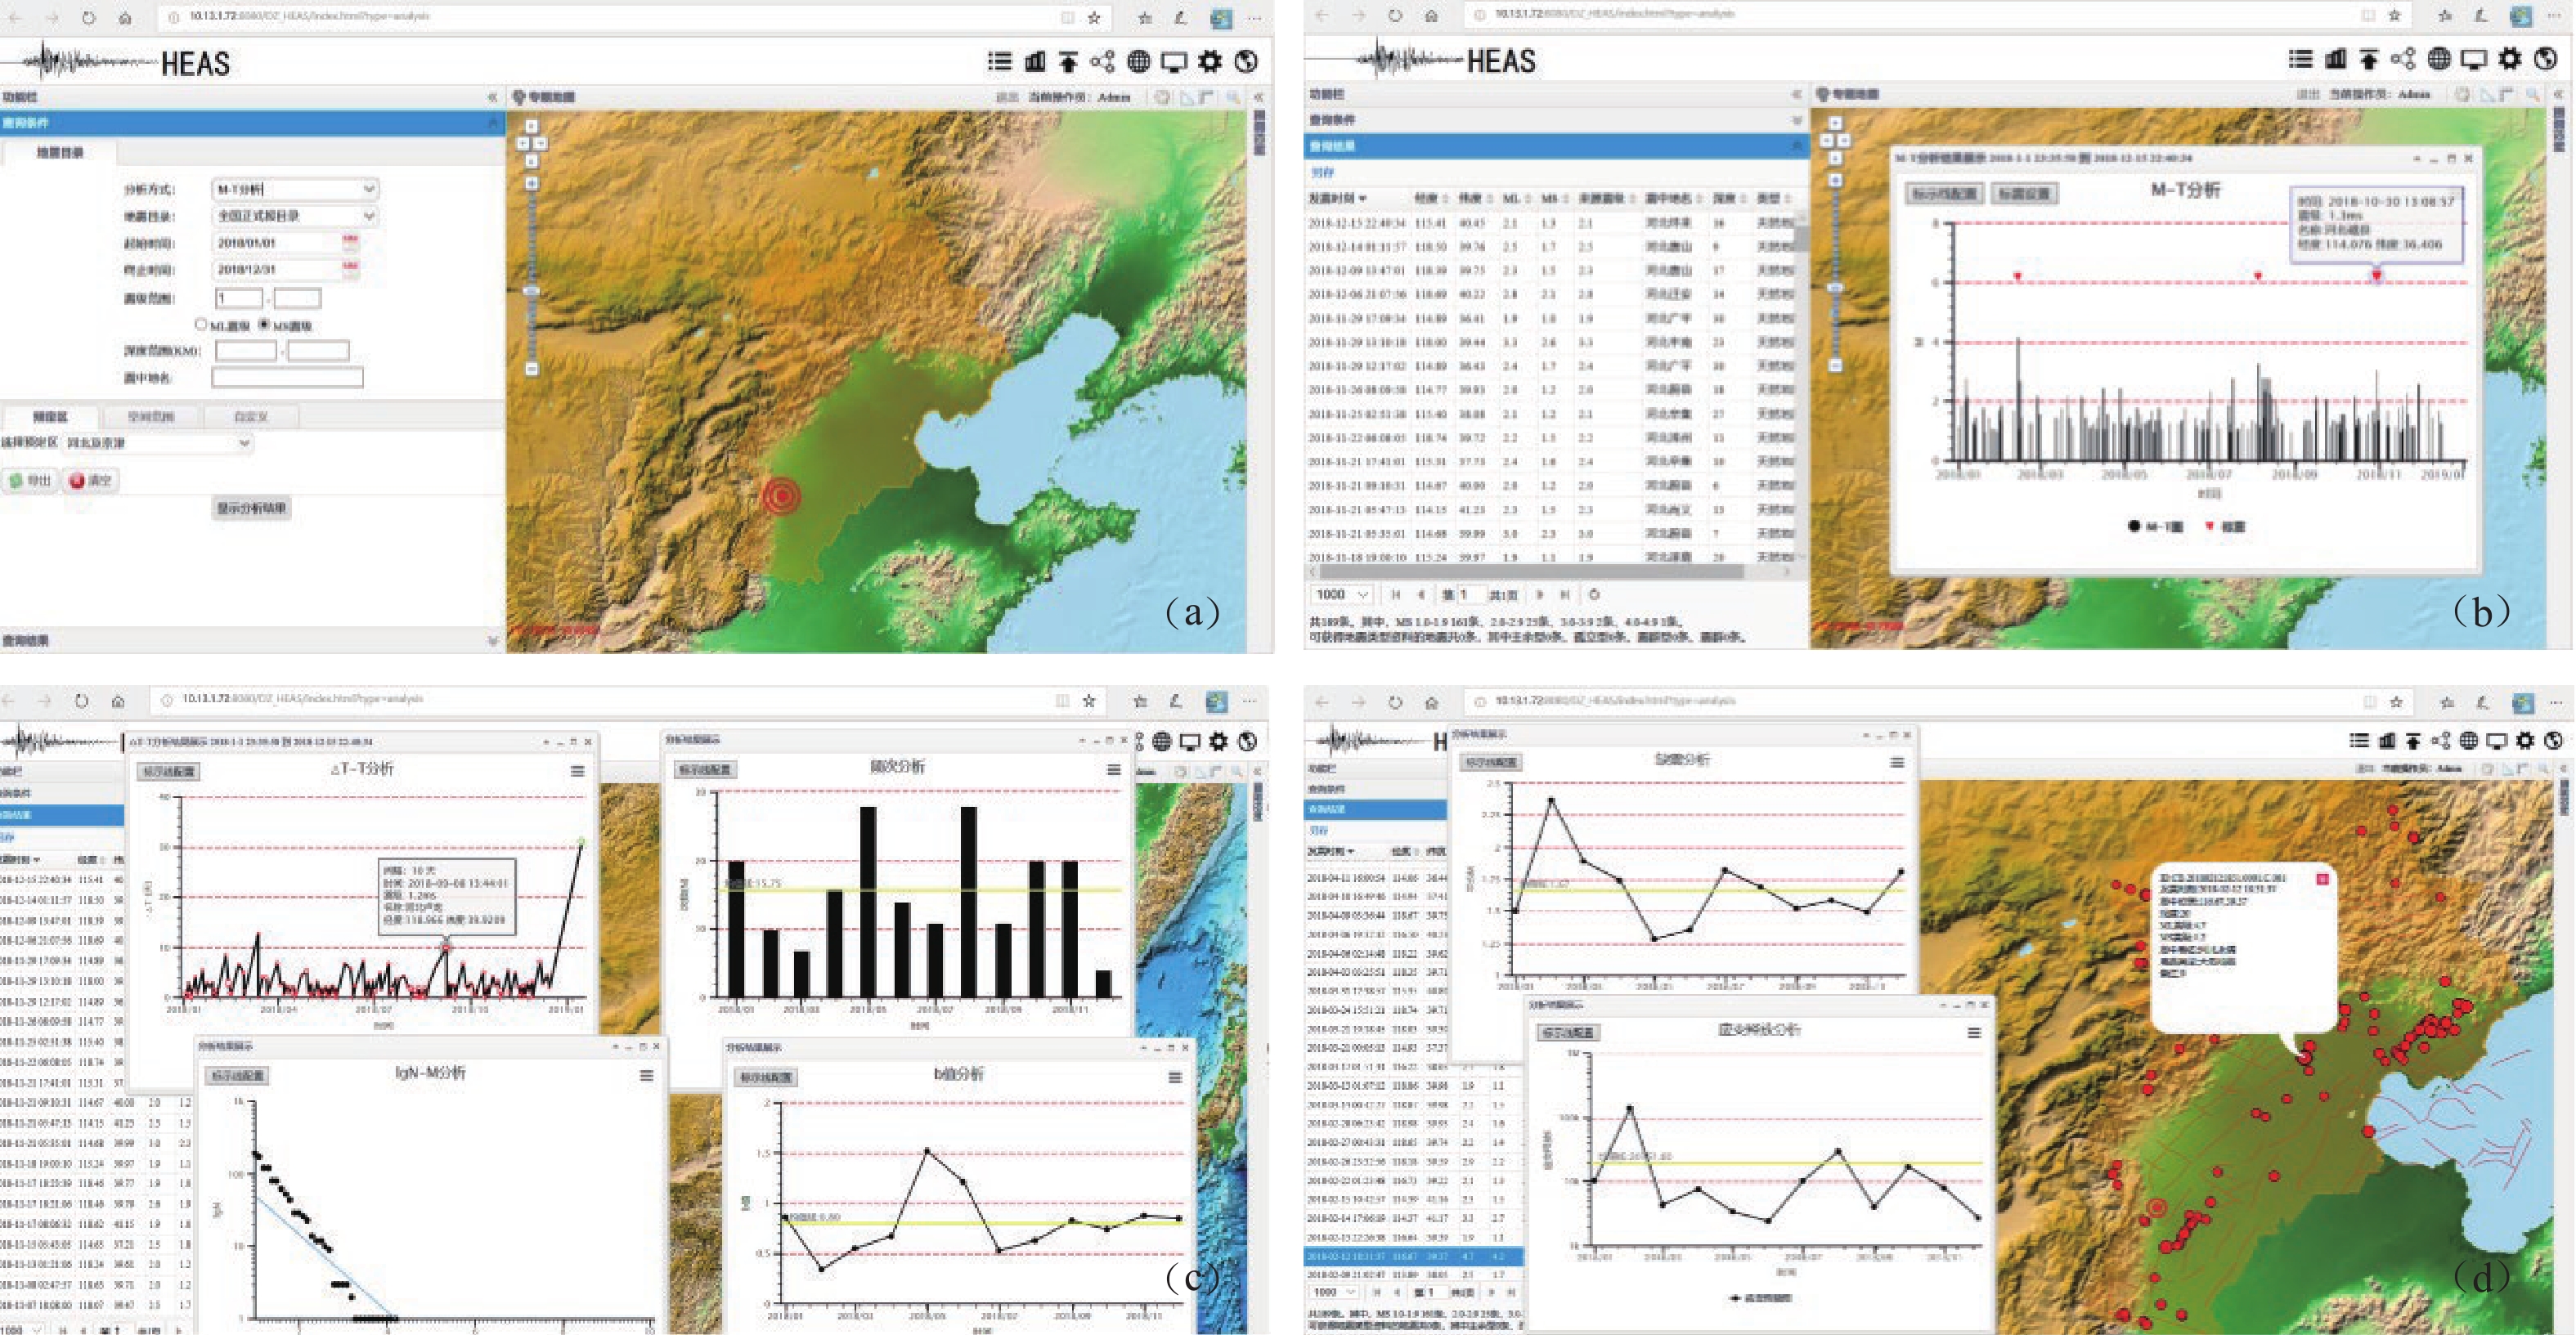Switch to the third custom region tab in panel (a)
This screenshot has height=1335, width=2576.
click(250, 416)
